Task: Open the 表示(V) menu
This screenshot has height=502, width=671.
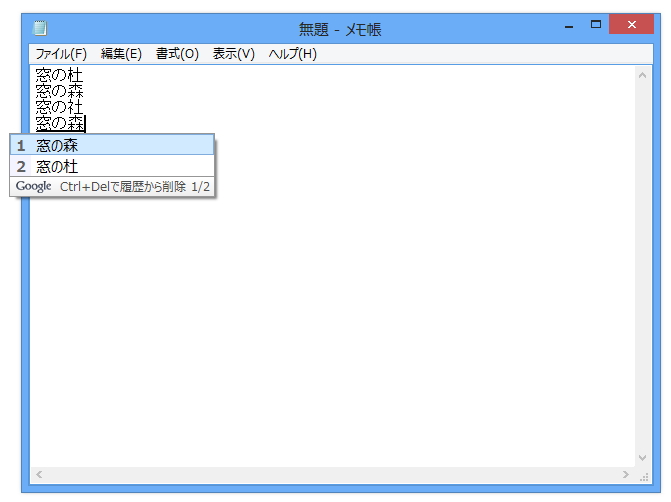Action: 234,54
